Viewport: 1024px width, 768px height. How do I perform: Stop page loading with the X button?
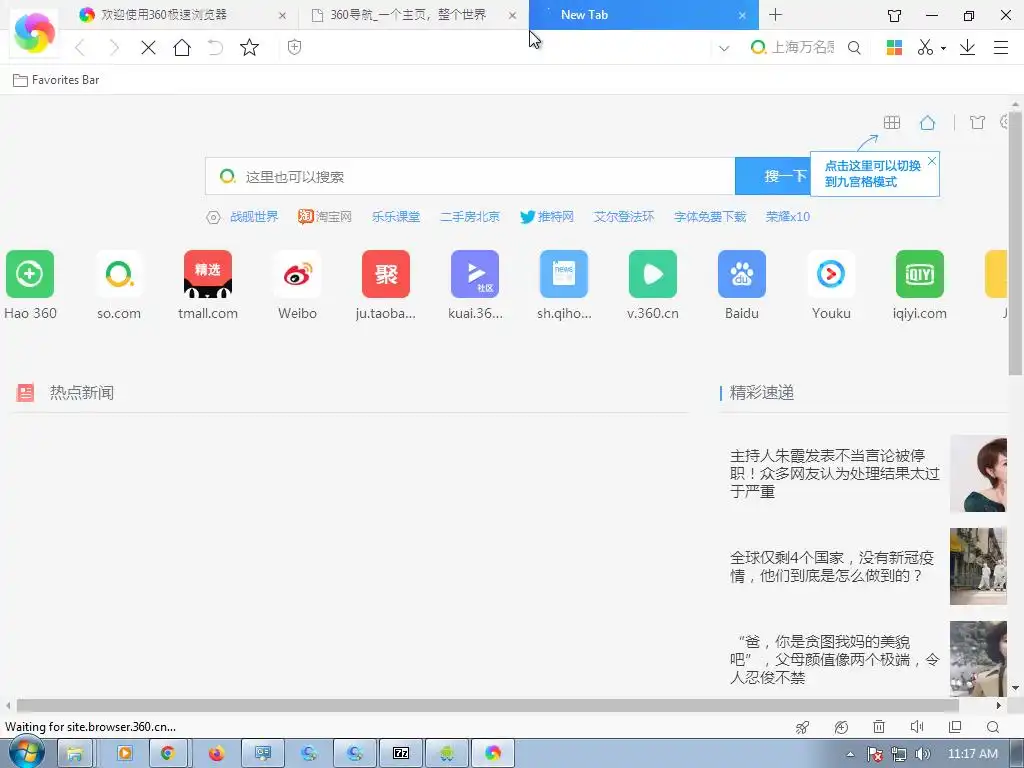coord(148,48)
